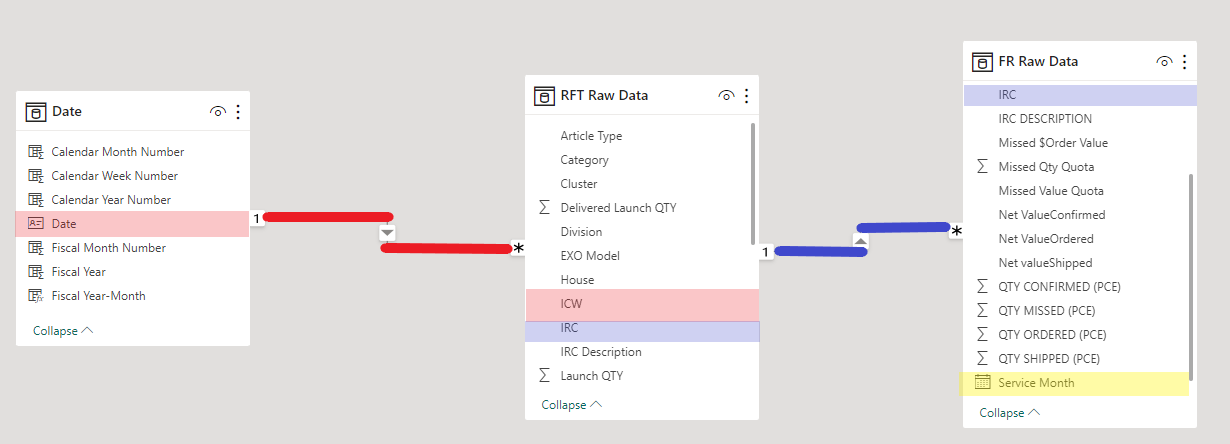
Task: Collapse the RFT Raw Data table card
Action: (x=572, y=405)
